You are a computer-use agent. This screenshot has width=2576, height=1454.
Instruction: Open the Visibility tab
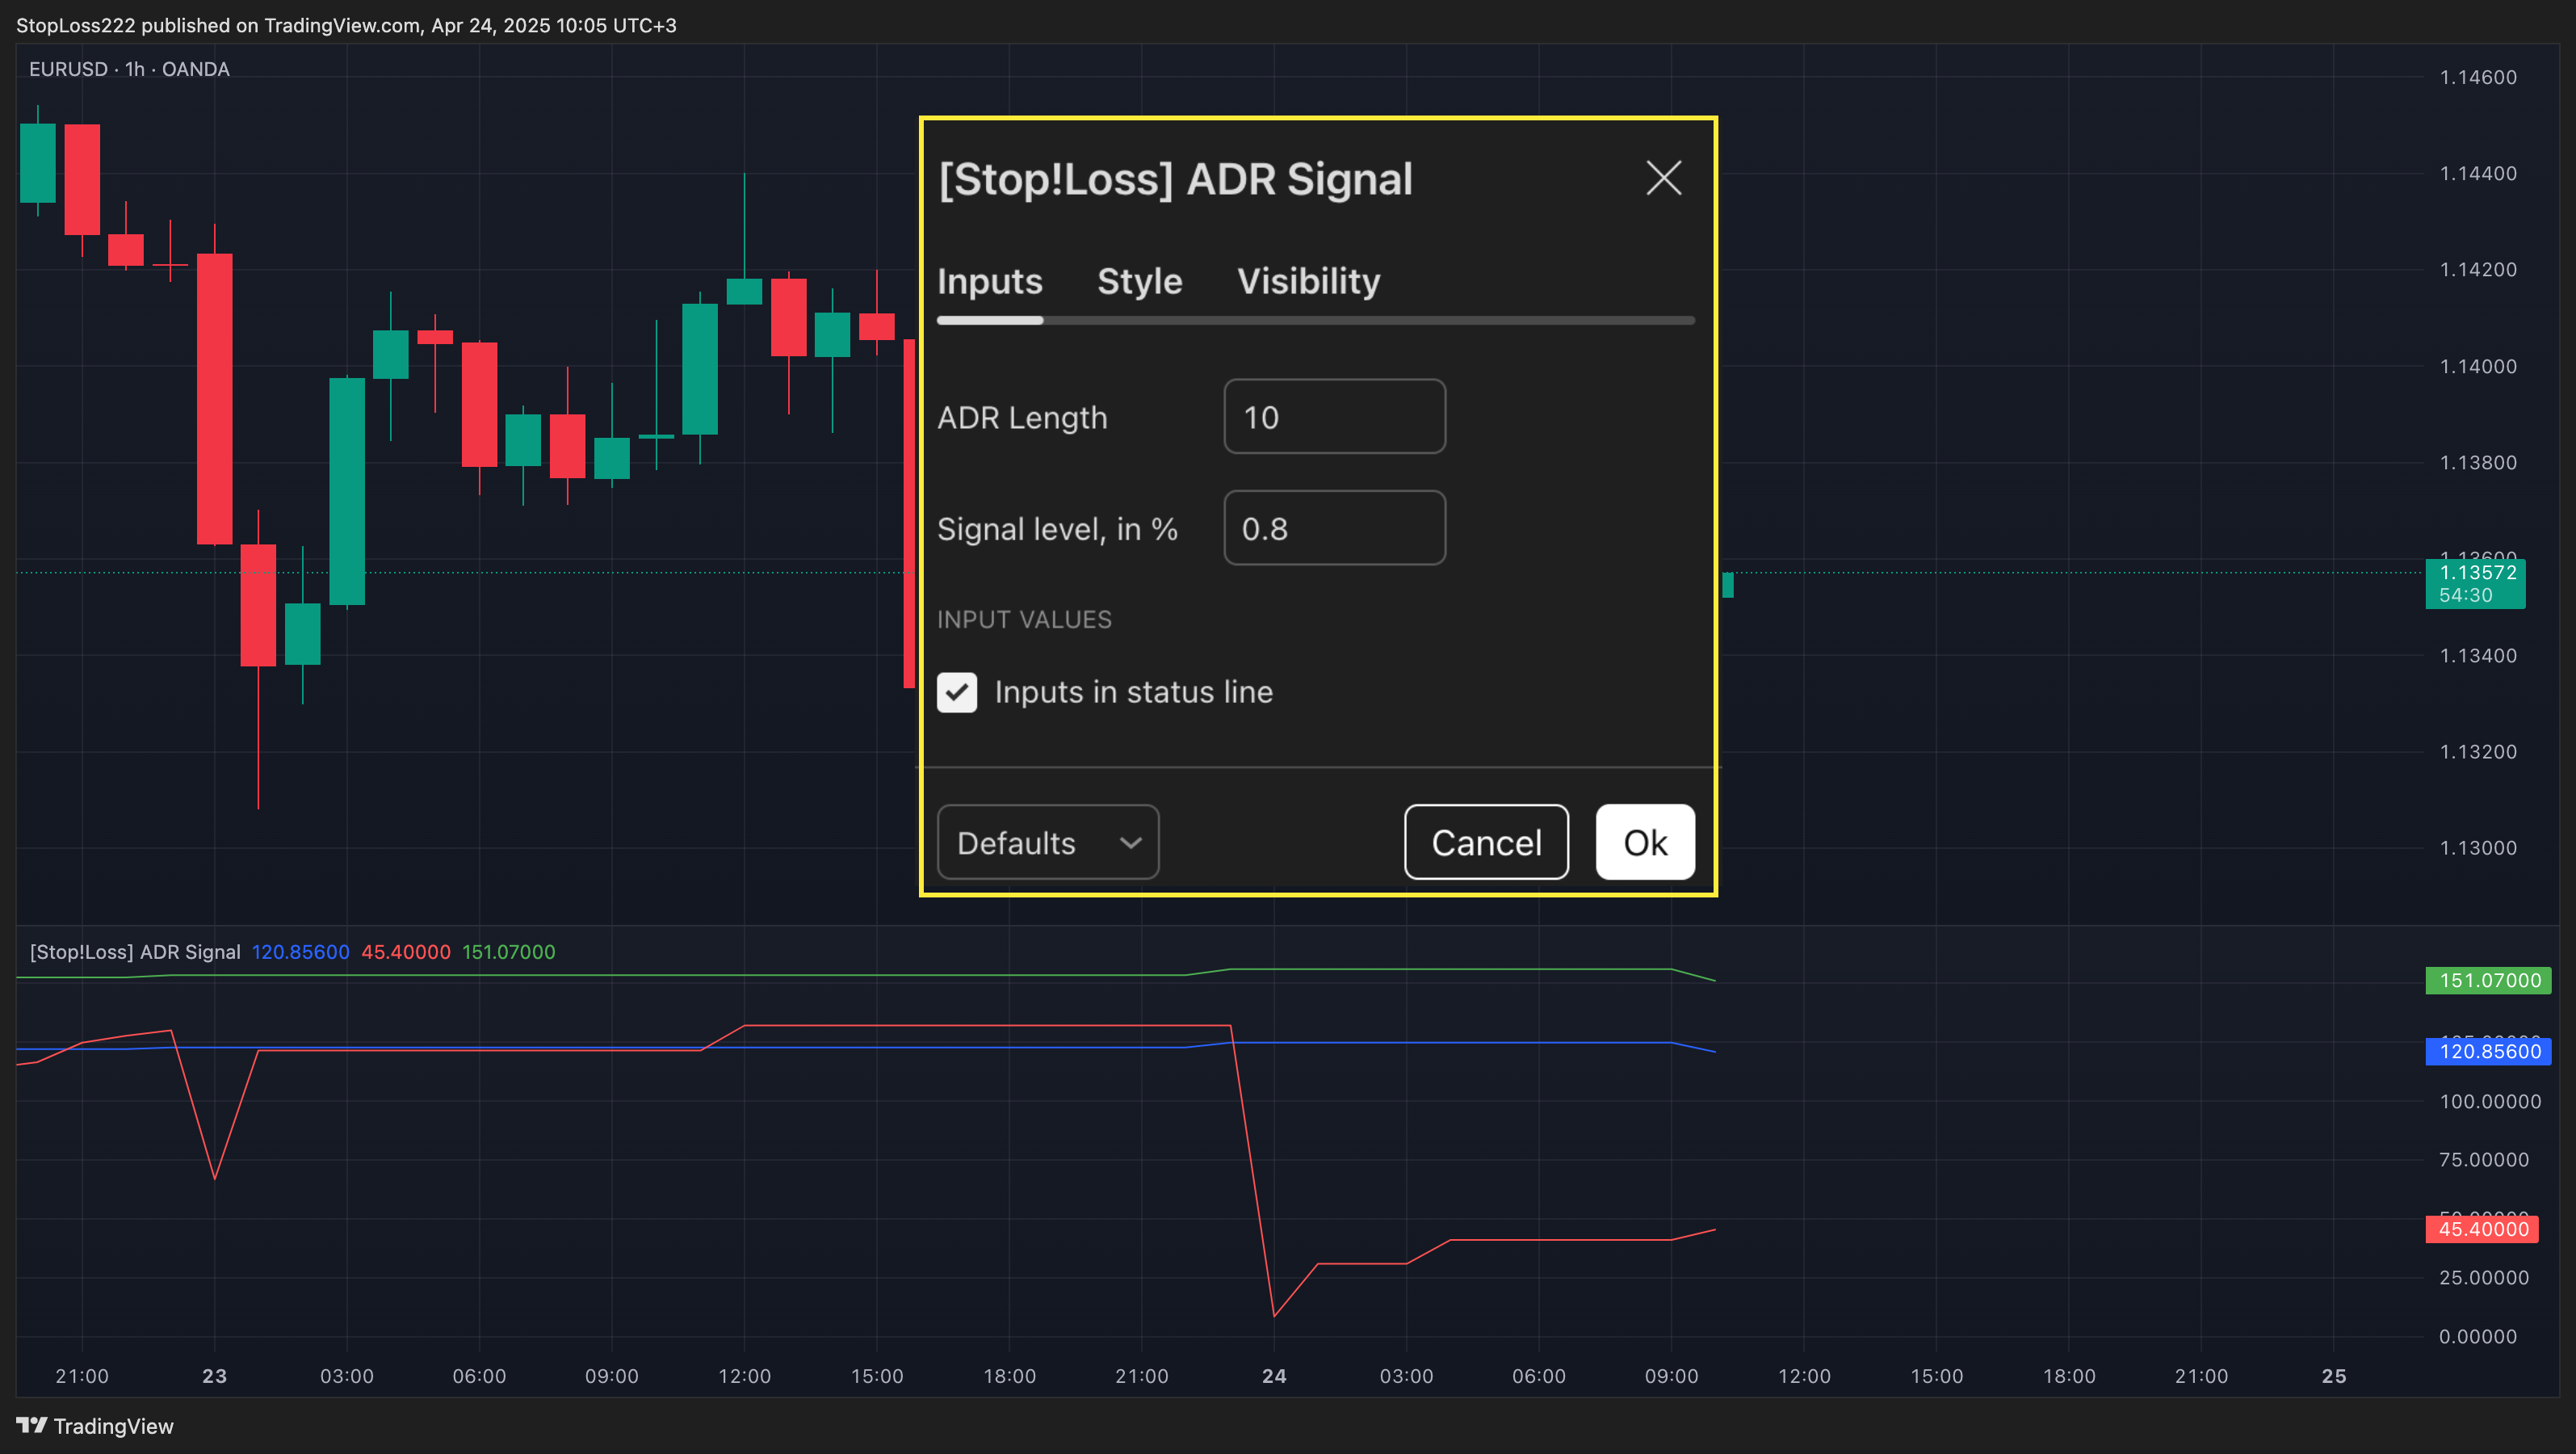pos(1309,281)
